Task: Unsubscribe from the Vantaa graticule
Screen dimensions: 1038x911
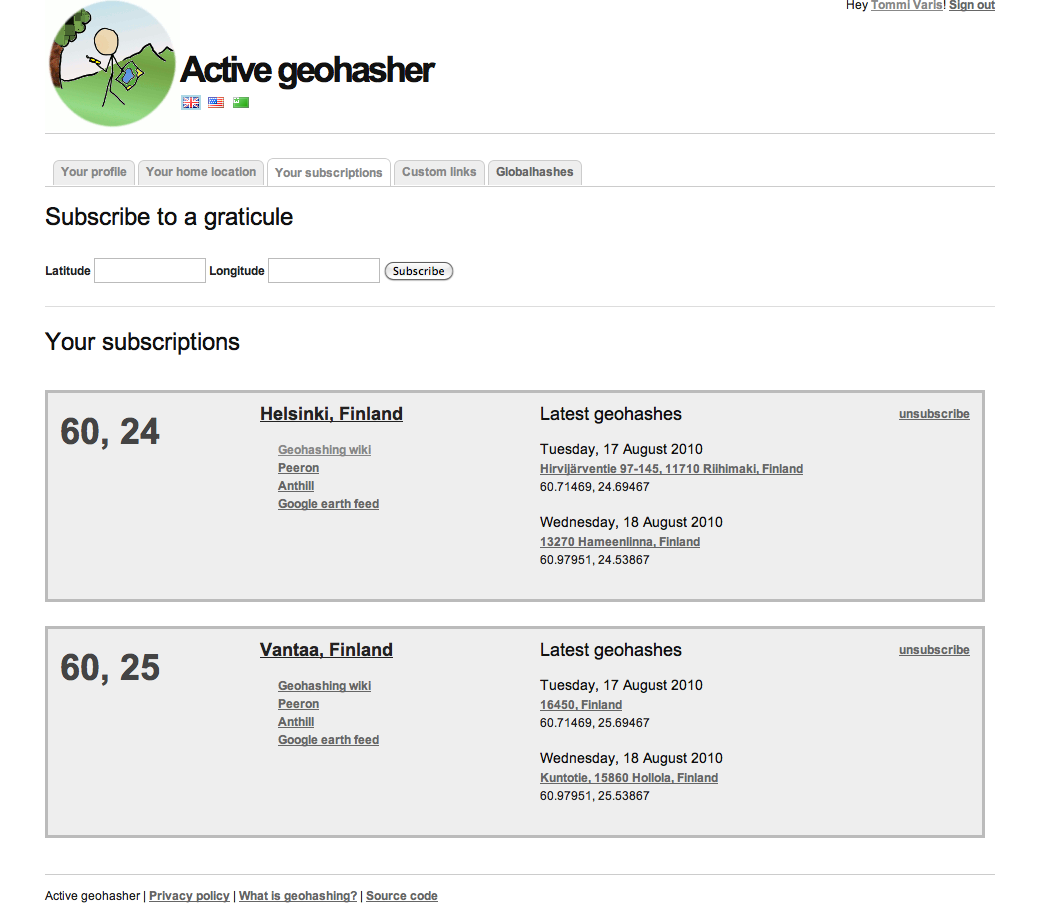Action: pyautogui.click(x=934, y=650)
